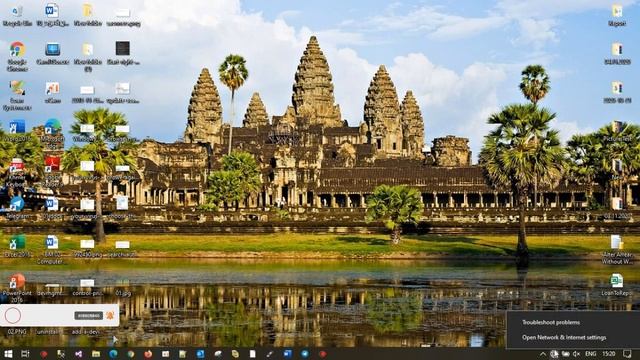Select the PictureTest folder on desktop
This screenshot has width=640, height=360.
(617, 131)
